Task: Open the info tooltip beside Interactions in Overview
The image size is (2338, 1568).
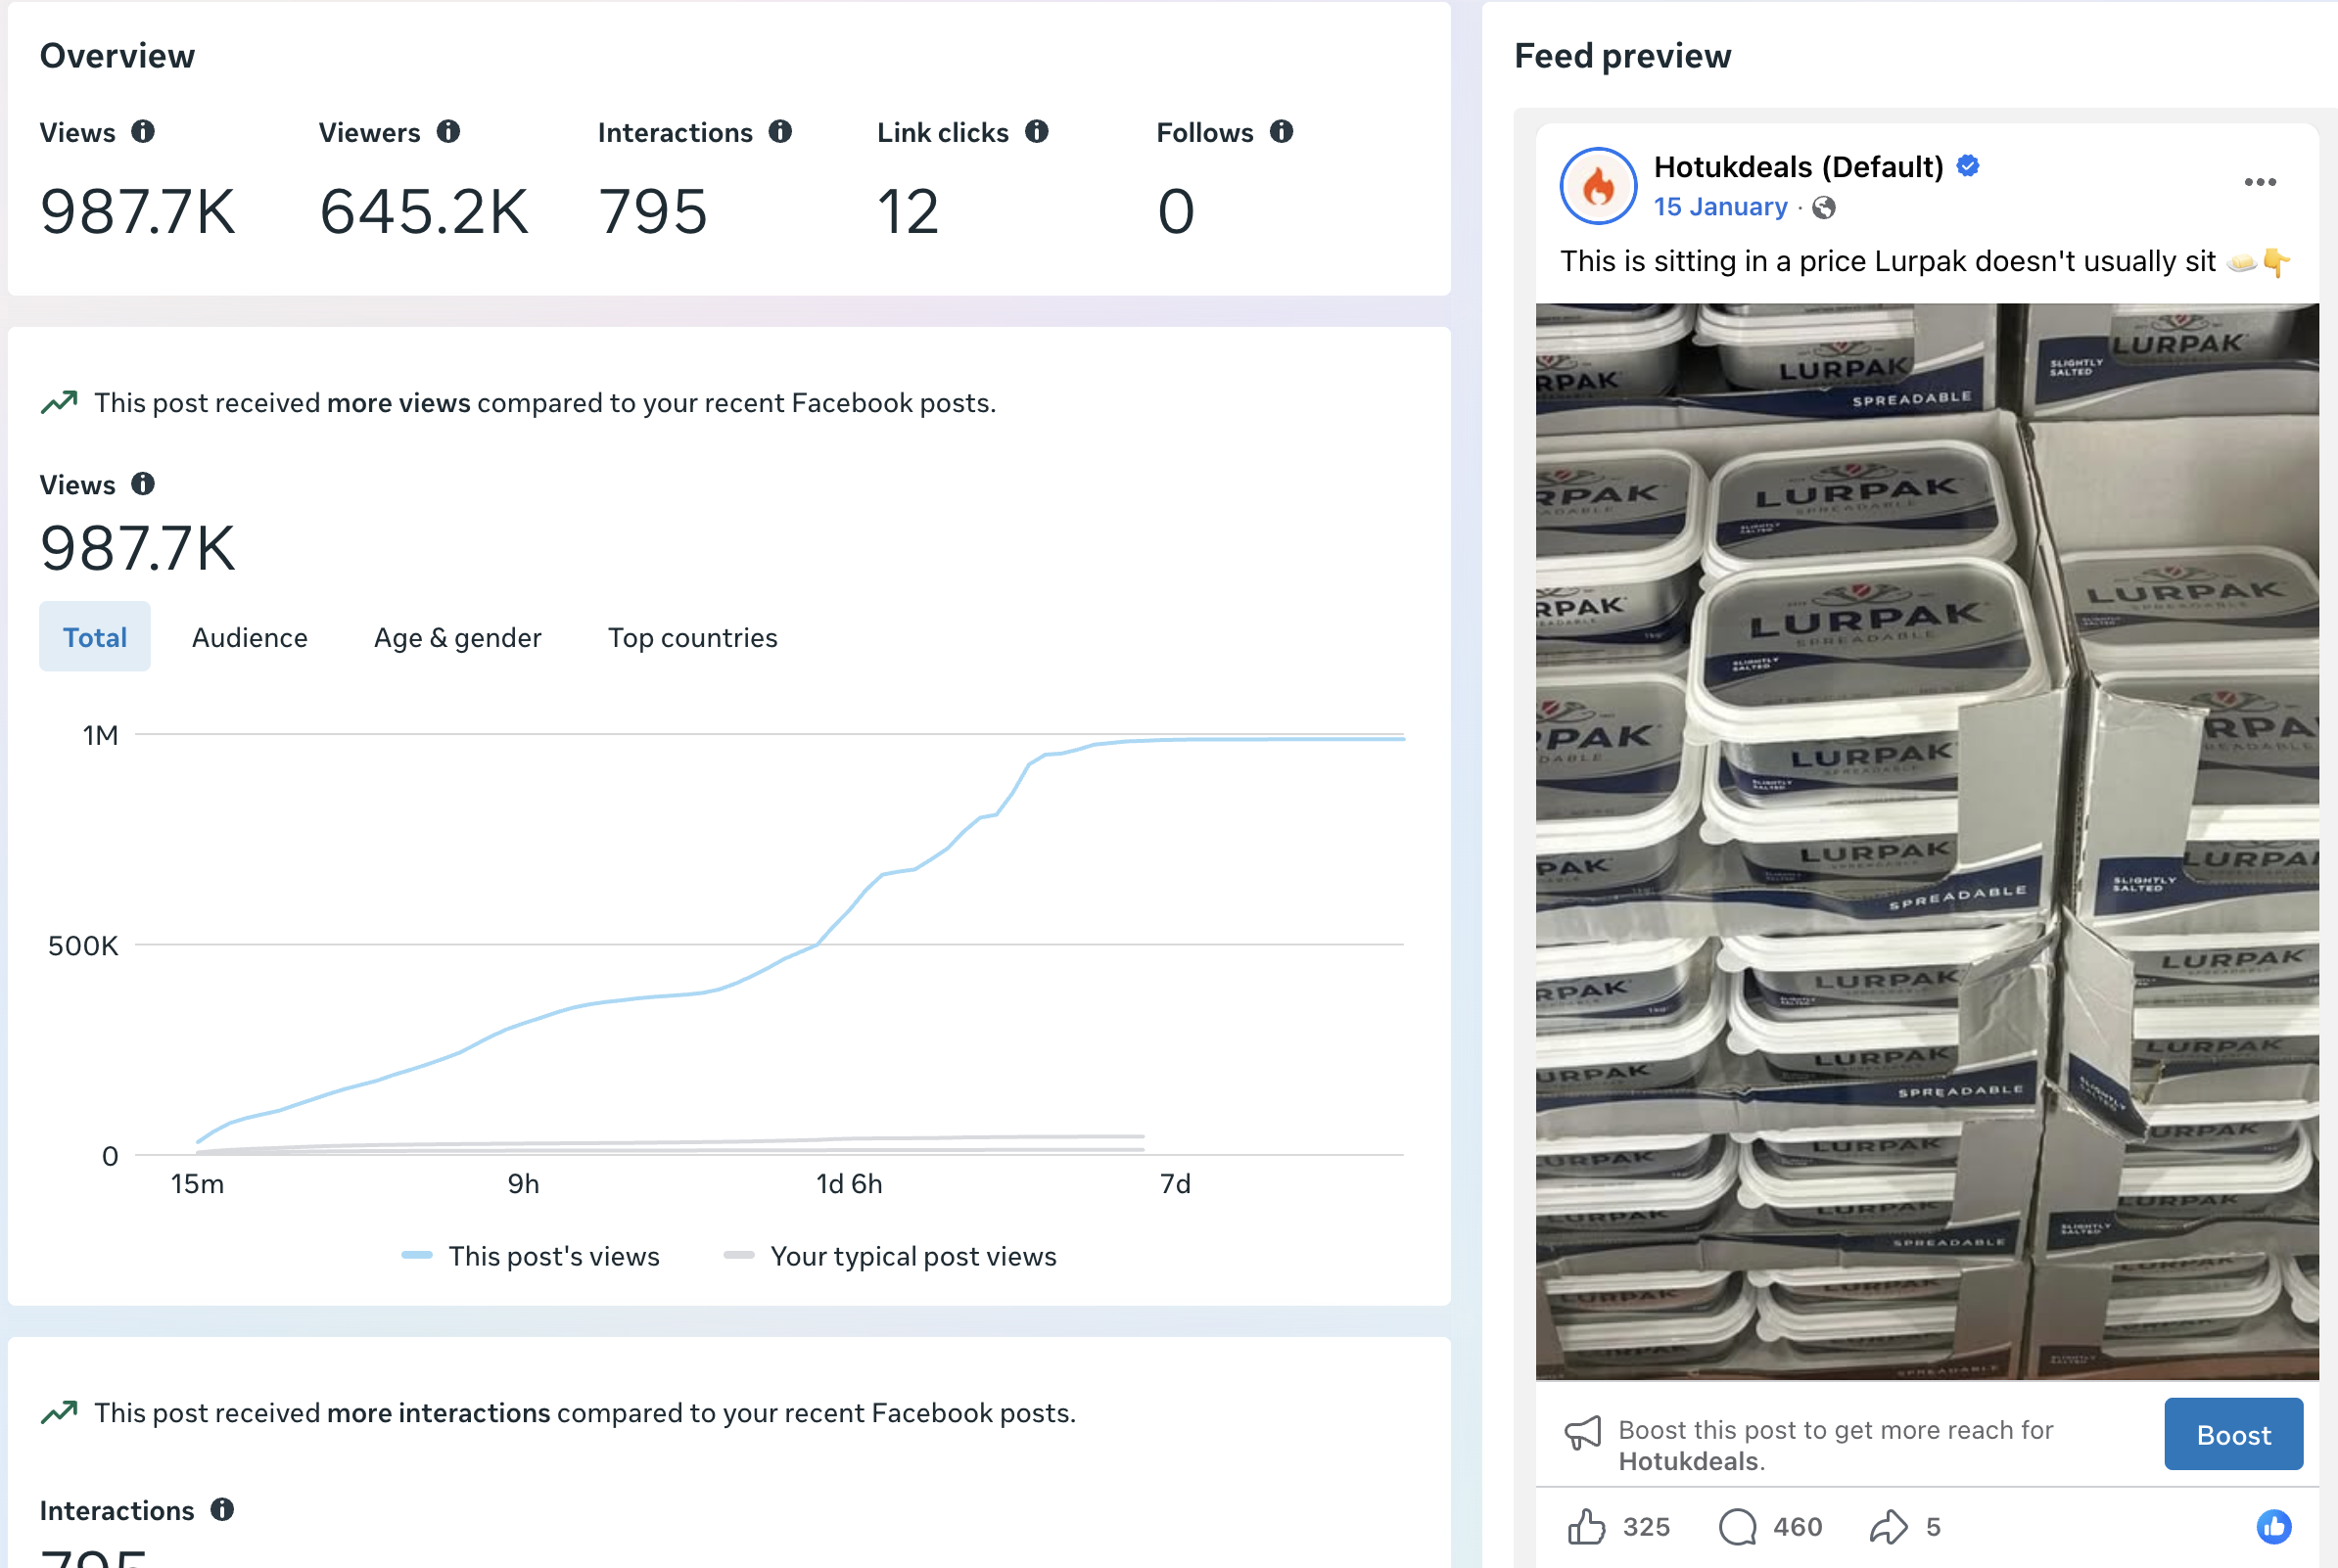Action: [x=780, y=131]
